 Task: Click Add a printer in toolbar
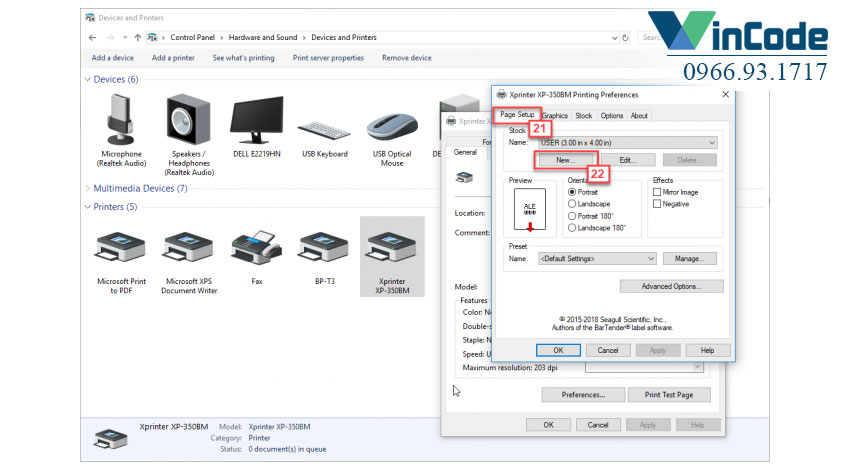[173, 58]
